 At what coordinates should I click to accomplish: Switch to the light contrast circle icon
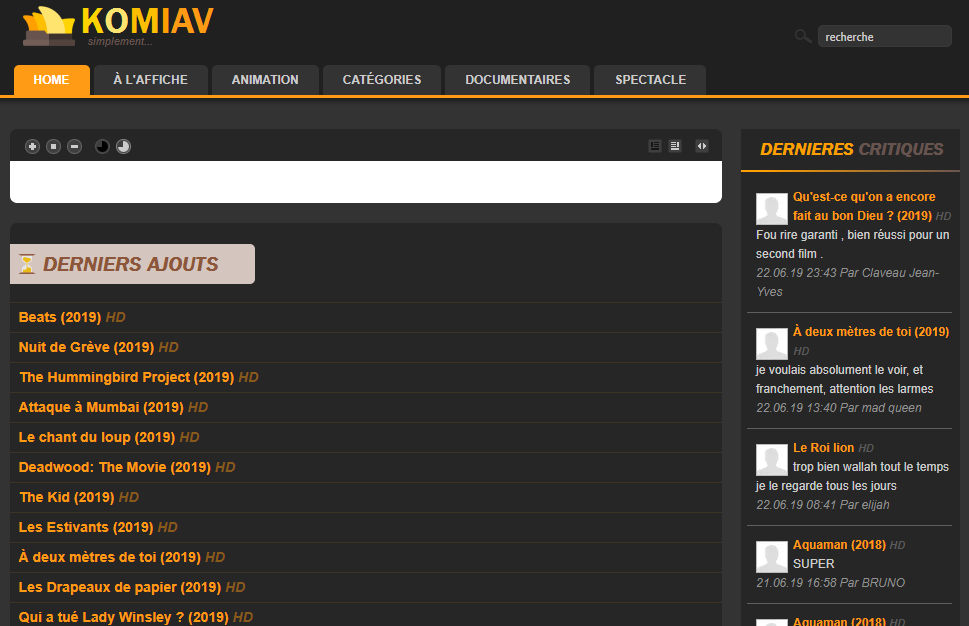pyautogui.click(x=124, y=146)
